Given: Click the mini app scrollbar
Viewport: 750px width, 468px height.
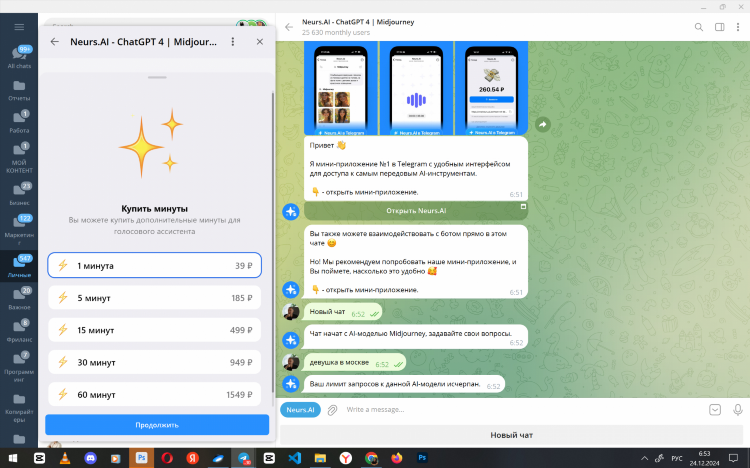Looking at the screenshot, I should coord(273,242).
